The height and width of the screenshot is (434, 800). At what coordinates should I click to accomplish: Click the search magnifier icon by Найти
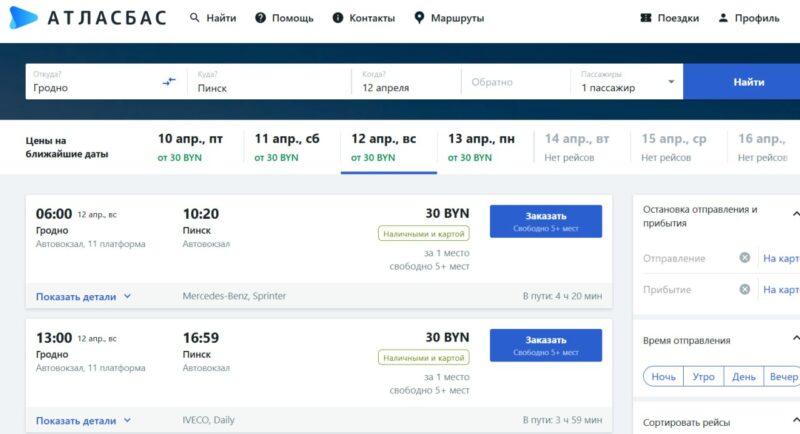193,18
